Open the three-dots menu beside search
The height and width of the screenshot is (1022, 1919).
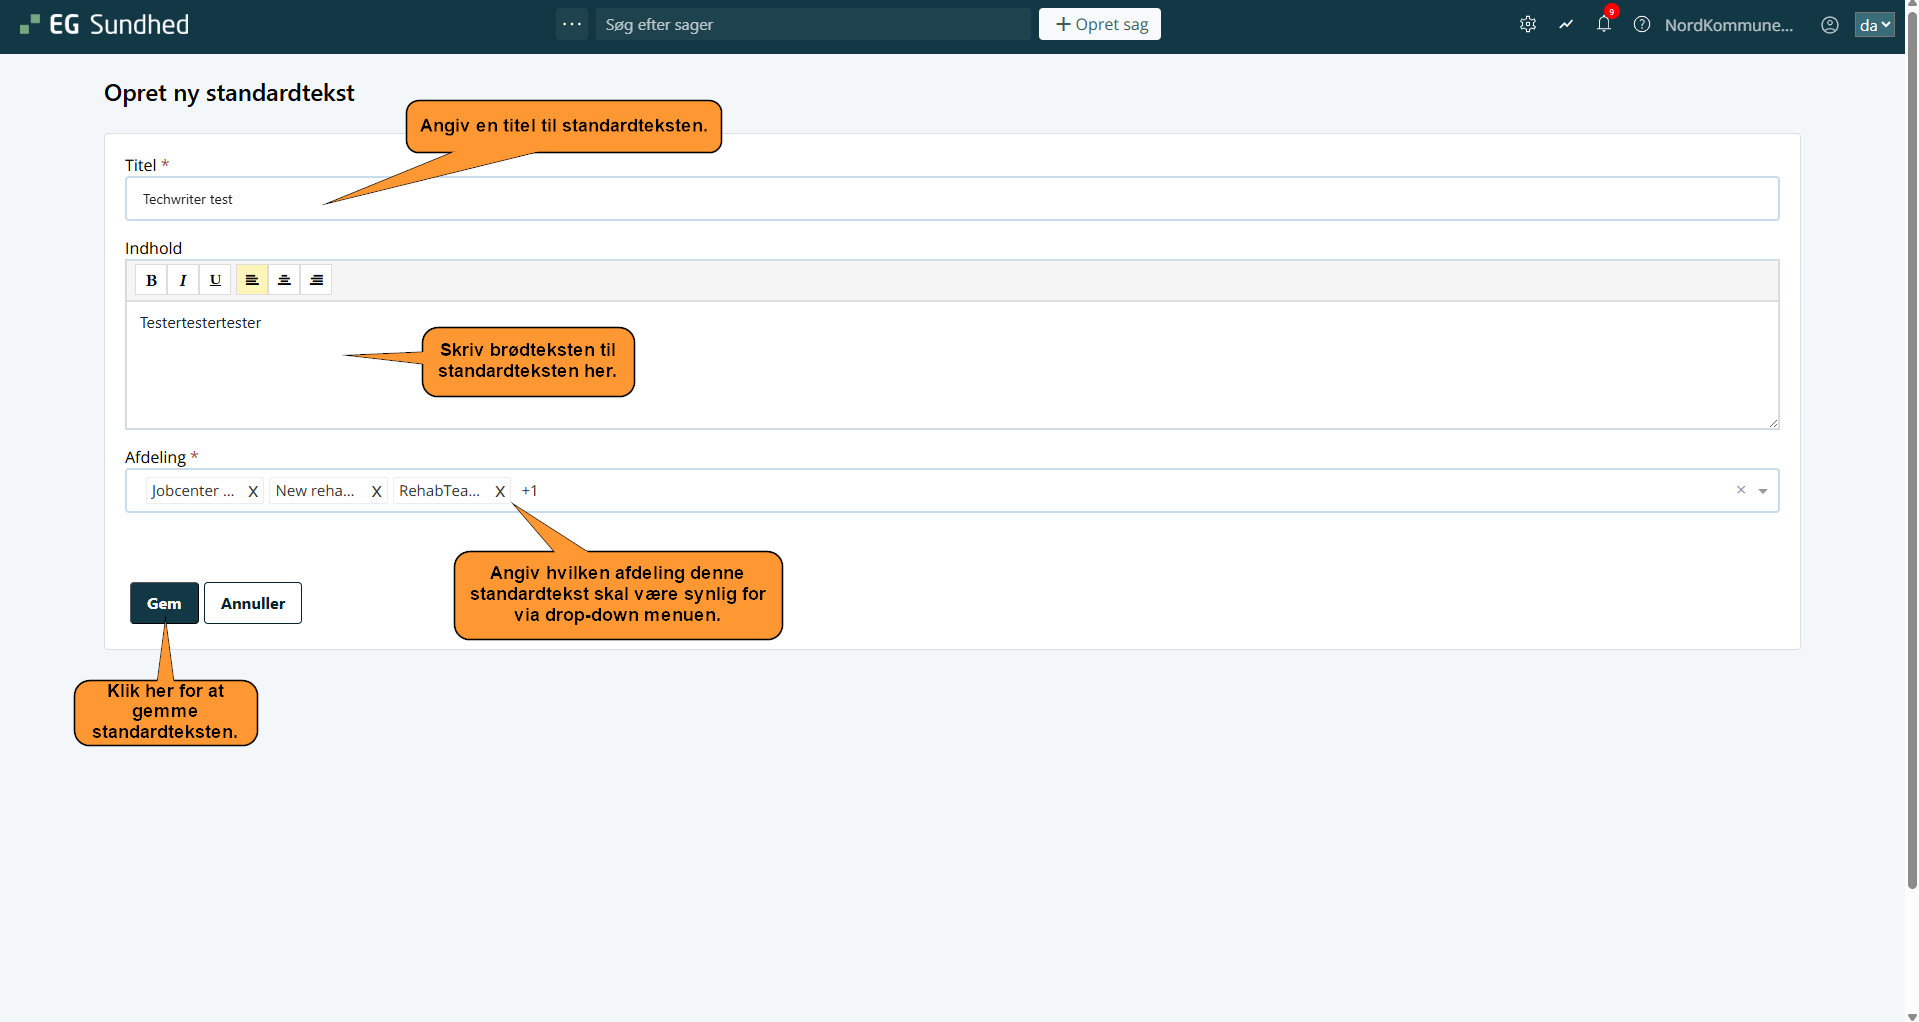[x=572, y=24]
